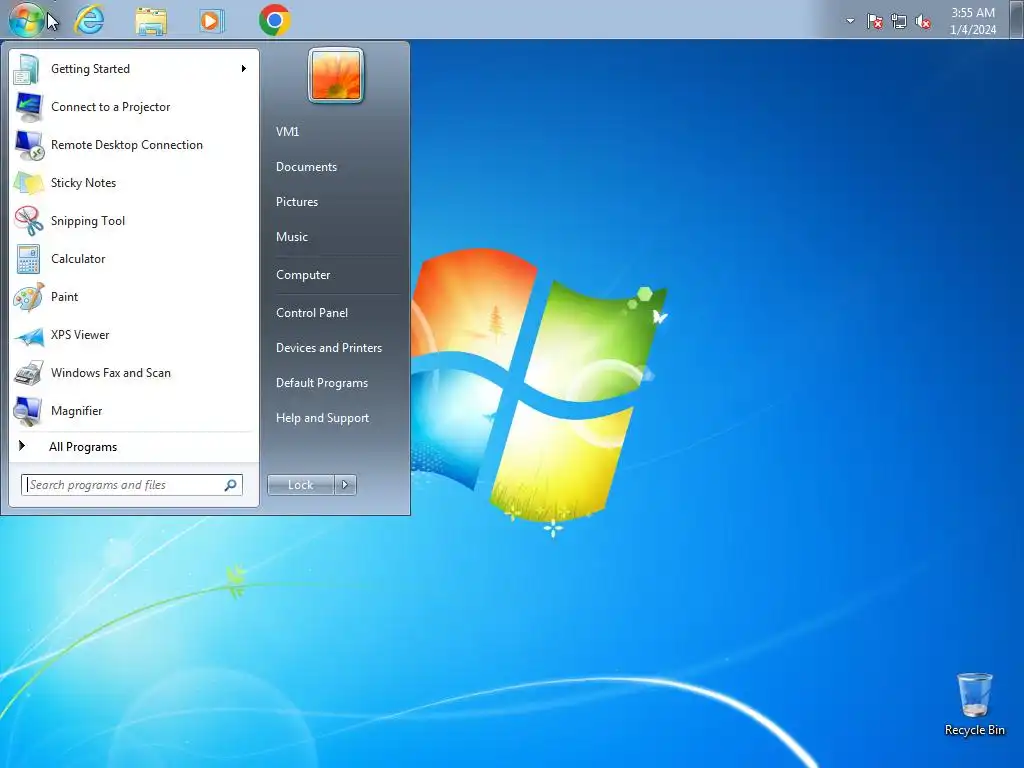The width and height of the screenshot is (1024, 768).
Task: Show hidden system tray icons
Action: tap(850, 21)
